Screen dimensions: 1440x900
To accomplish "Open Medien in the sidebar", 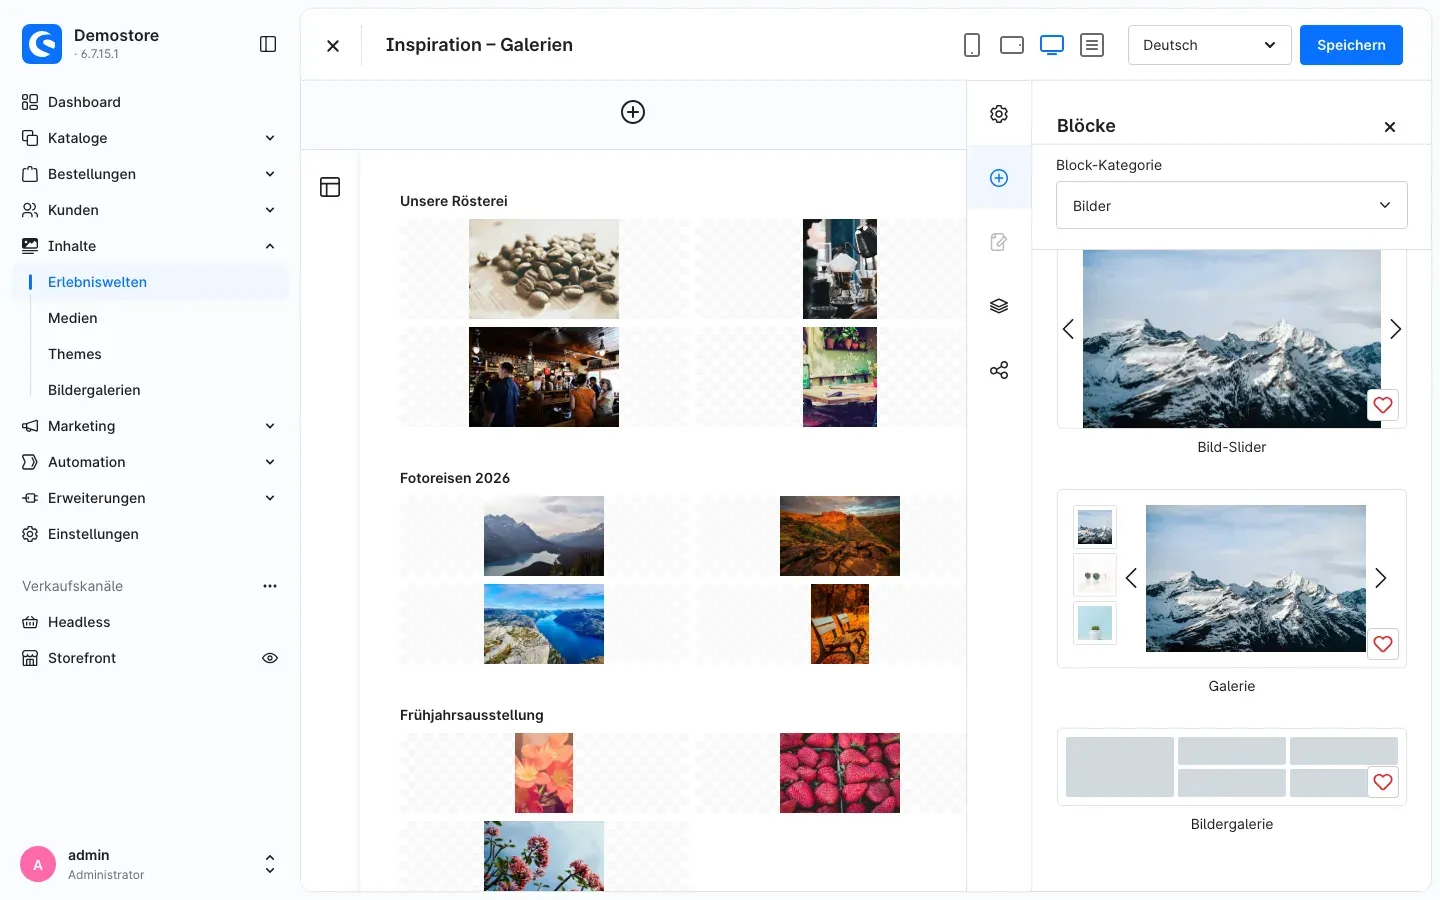I will (73, 318).
